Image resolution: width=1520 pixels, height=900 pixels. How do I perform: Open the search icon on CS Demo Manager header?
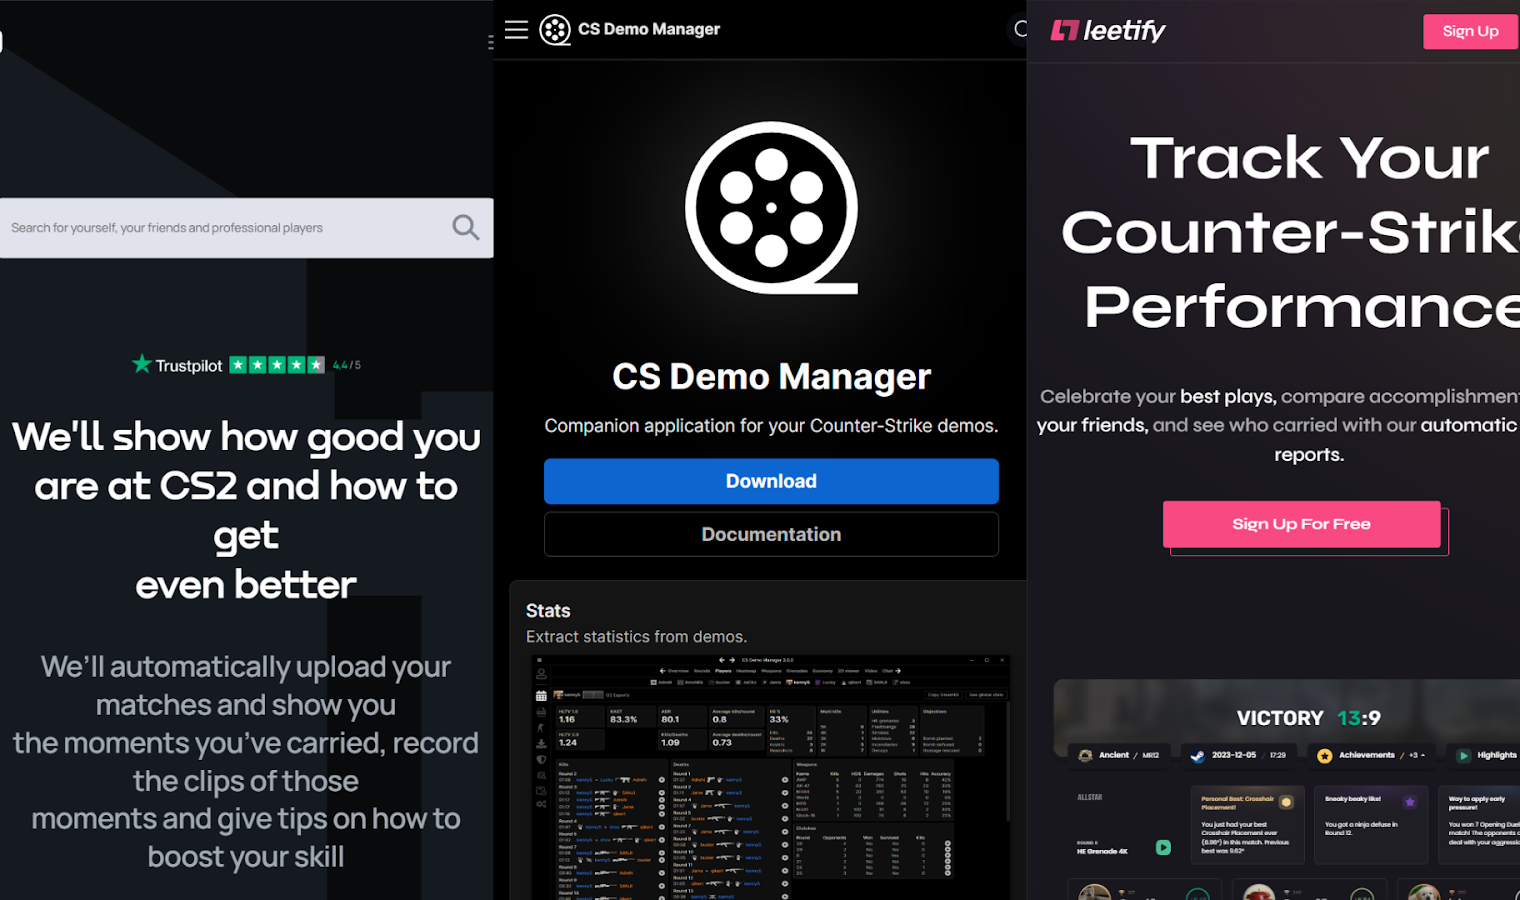(1020, 29)
